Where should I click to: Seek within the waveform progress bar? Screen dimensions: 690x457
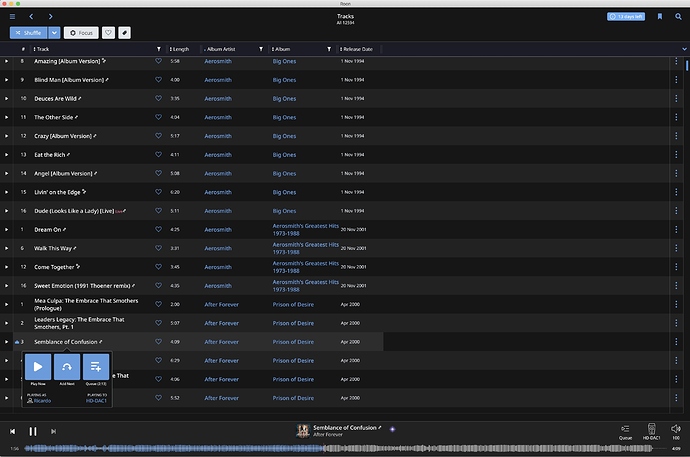point(338,448)
